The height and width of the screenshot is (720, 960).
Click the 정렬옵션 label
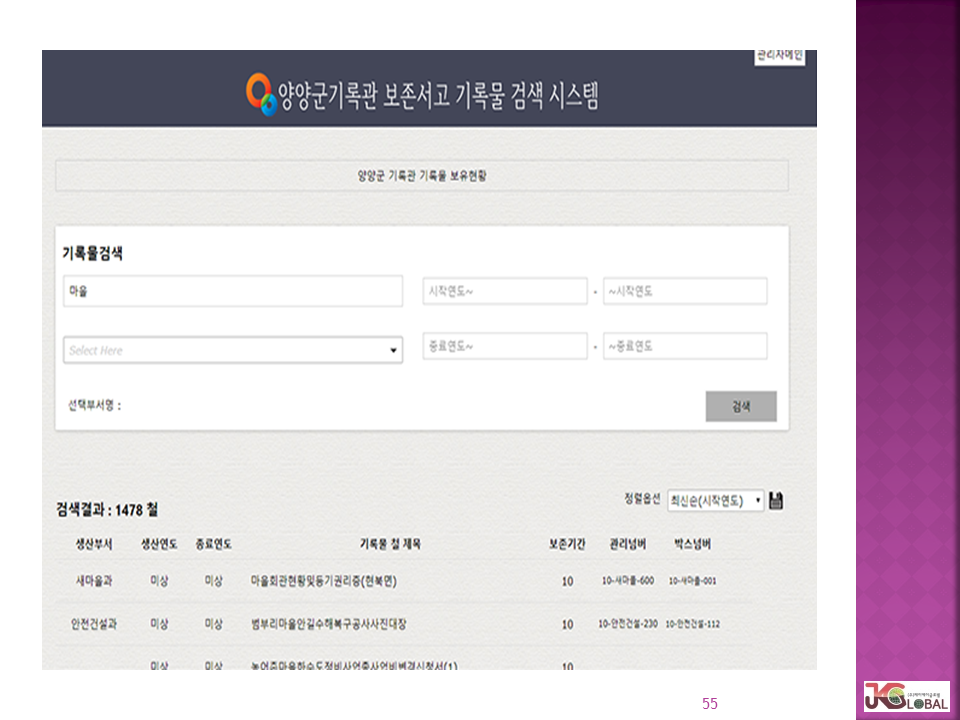pos(642,498)
